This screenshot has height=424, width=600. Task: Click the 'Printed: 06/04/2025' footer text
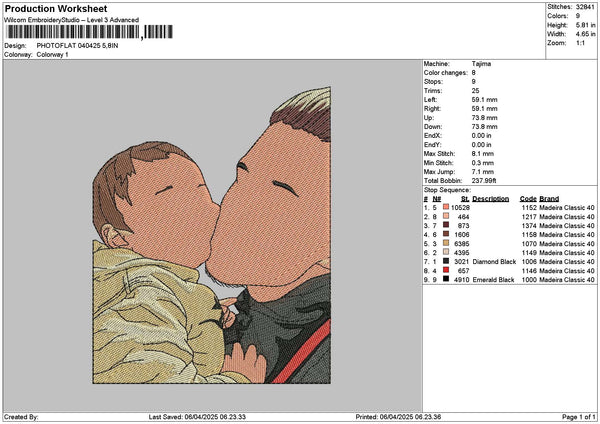(398, 417)
